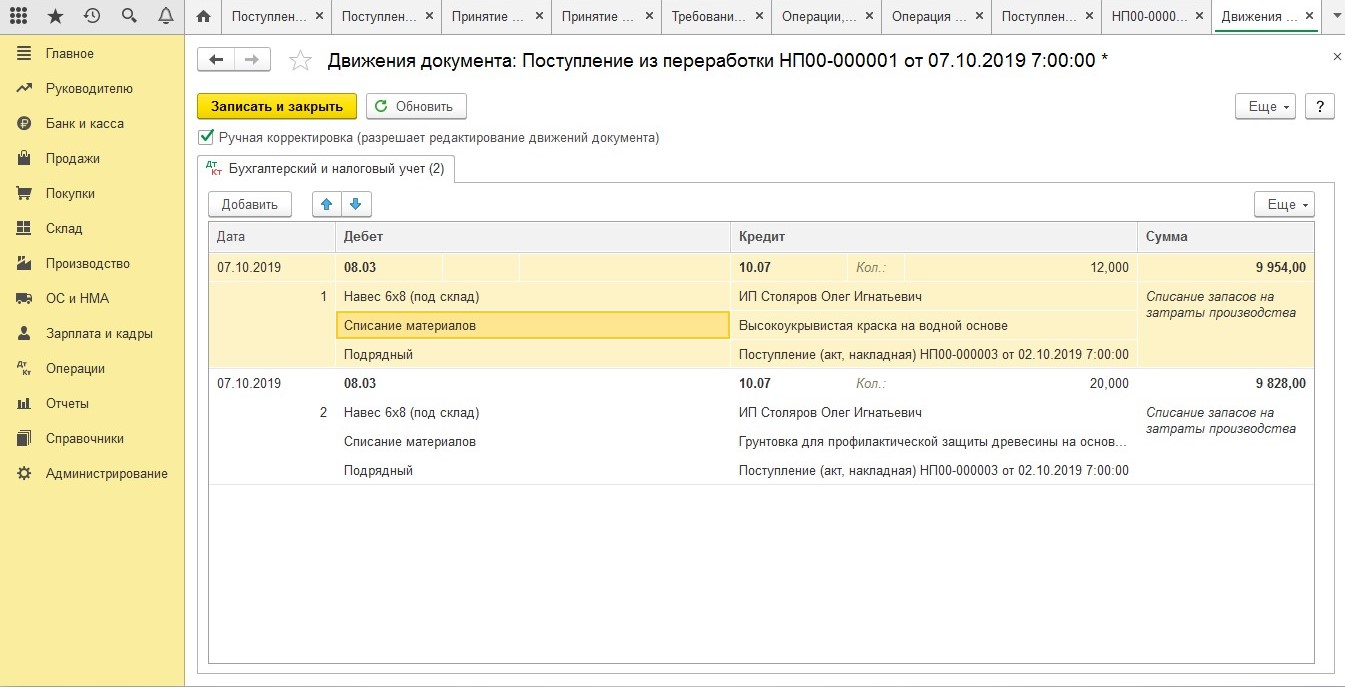Click the Записать и закрыть button
Viewport: 1345px width, 687px height.
[x=277, y=107]
